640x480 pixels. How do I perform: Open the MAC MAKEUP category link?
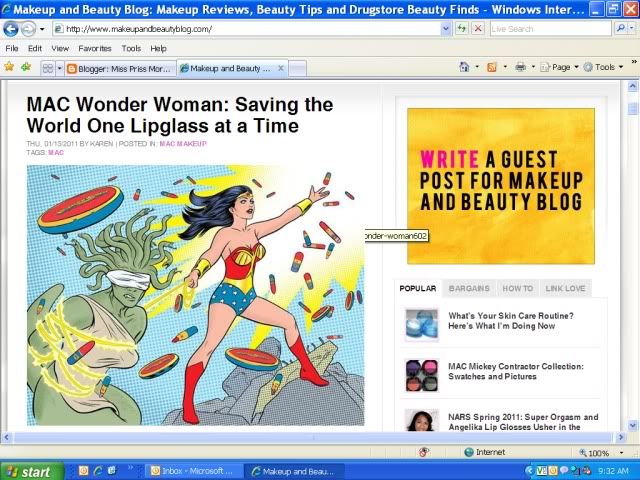(x=183, y=144)
